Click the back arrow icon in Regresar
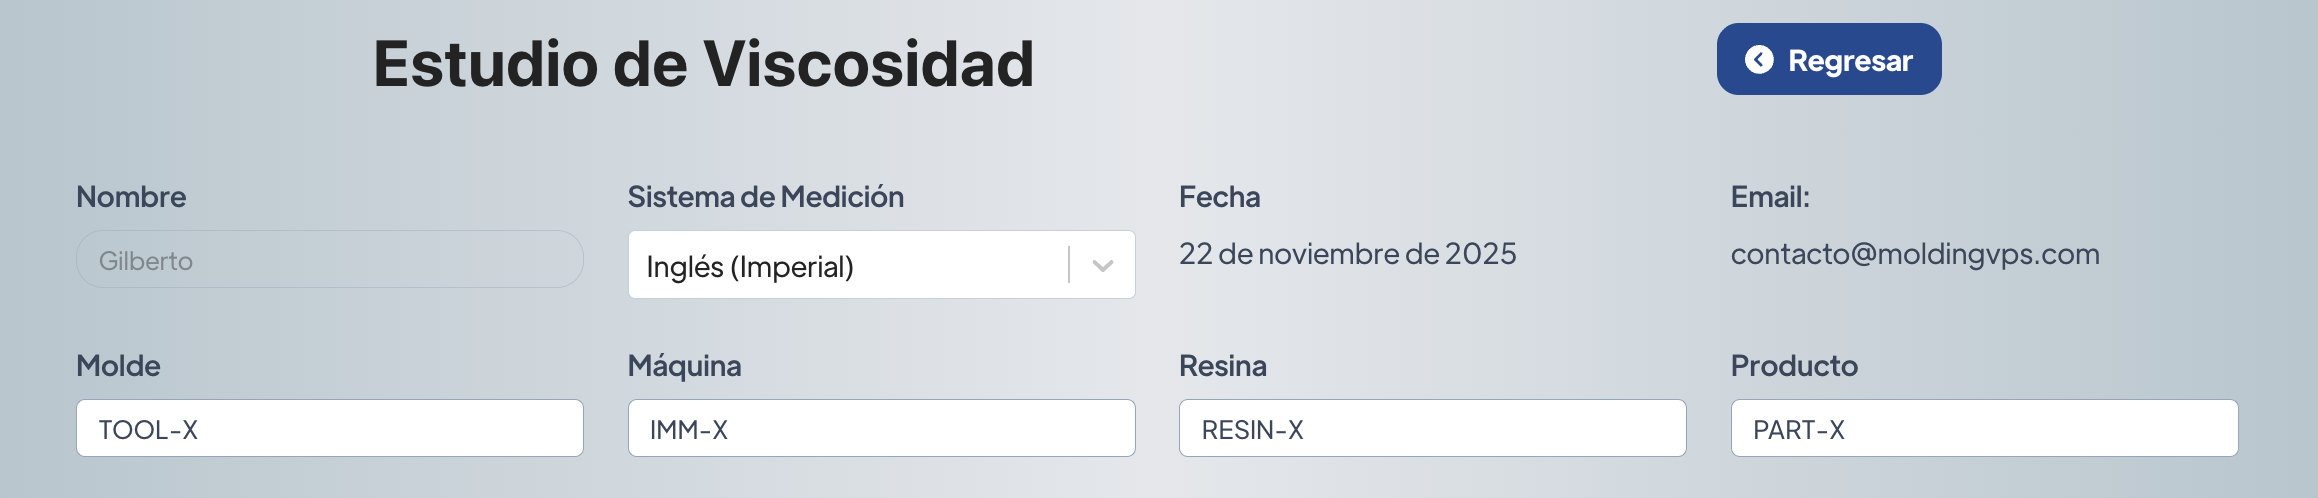Image resolution: width=2318 pixels, height=498 pixels. (x=1759, y=60)
